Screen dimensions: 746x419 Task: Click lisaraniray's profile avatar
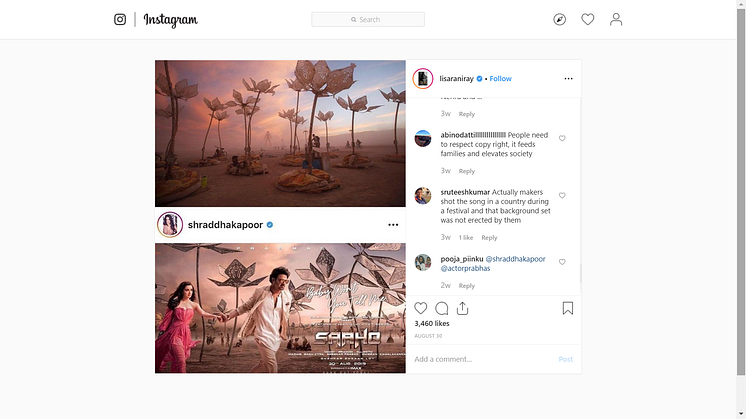pos(424,78)
